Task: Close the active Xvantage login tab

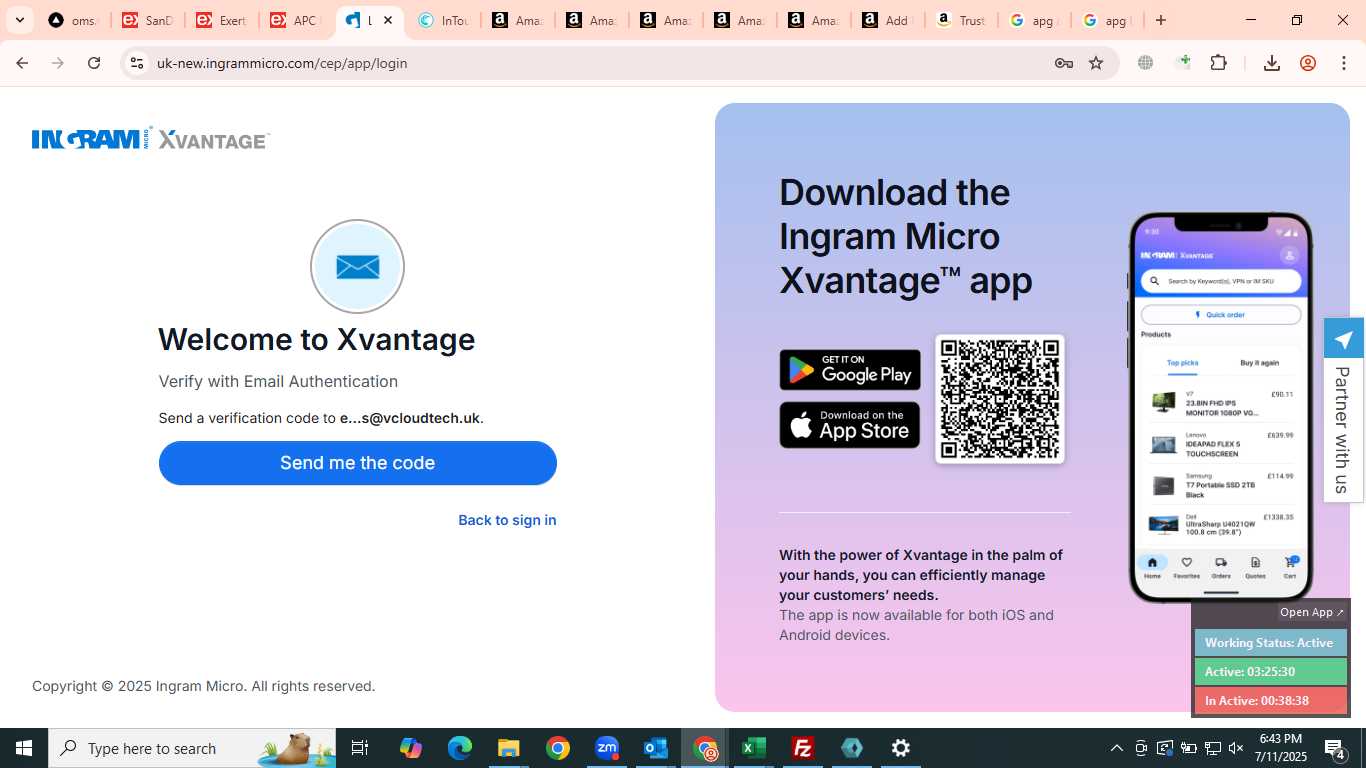Action: pos(388,20)
